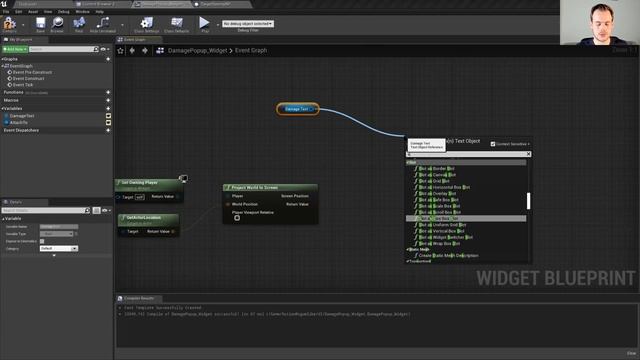This screenshot has width=640, height=360.
Task: Collapse the Graphs section in My Blueprint
Action: pyautogui.click(x=2, y=59)
